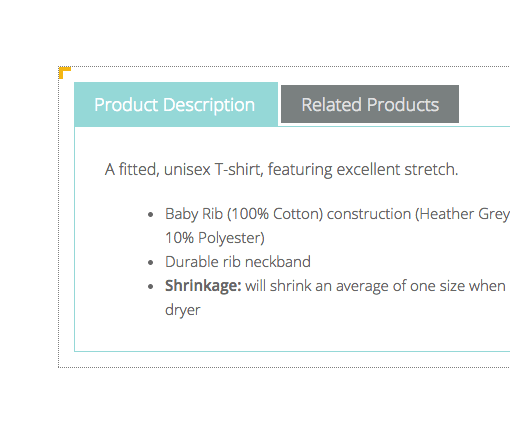This screenshot has height=440, width=510.
Task: Click the bullet dot before Baby Rib
Action: click(151, 215)
